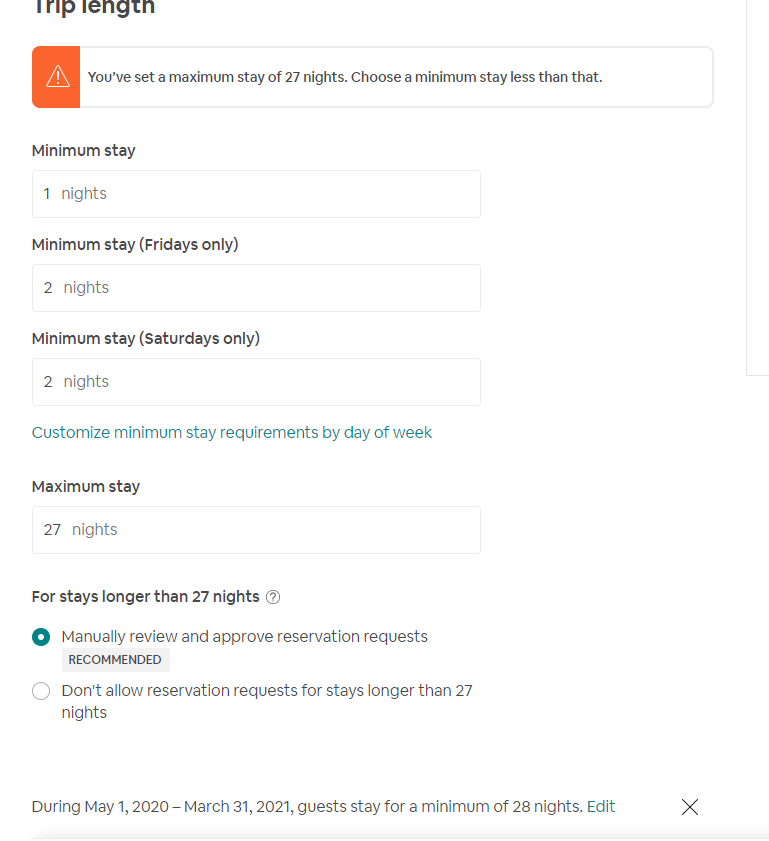Image resolution: width=769 pixels, height=841 pixels.
Task: Click the plain "Minimum stay" label
Action: pyautogui.click(x=83, y=151)
